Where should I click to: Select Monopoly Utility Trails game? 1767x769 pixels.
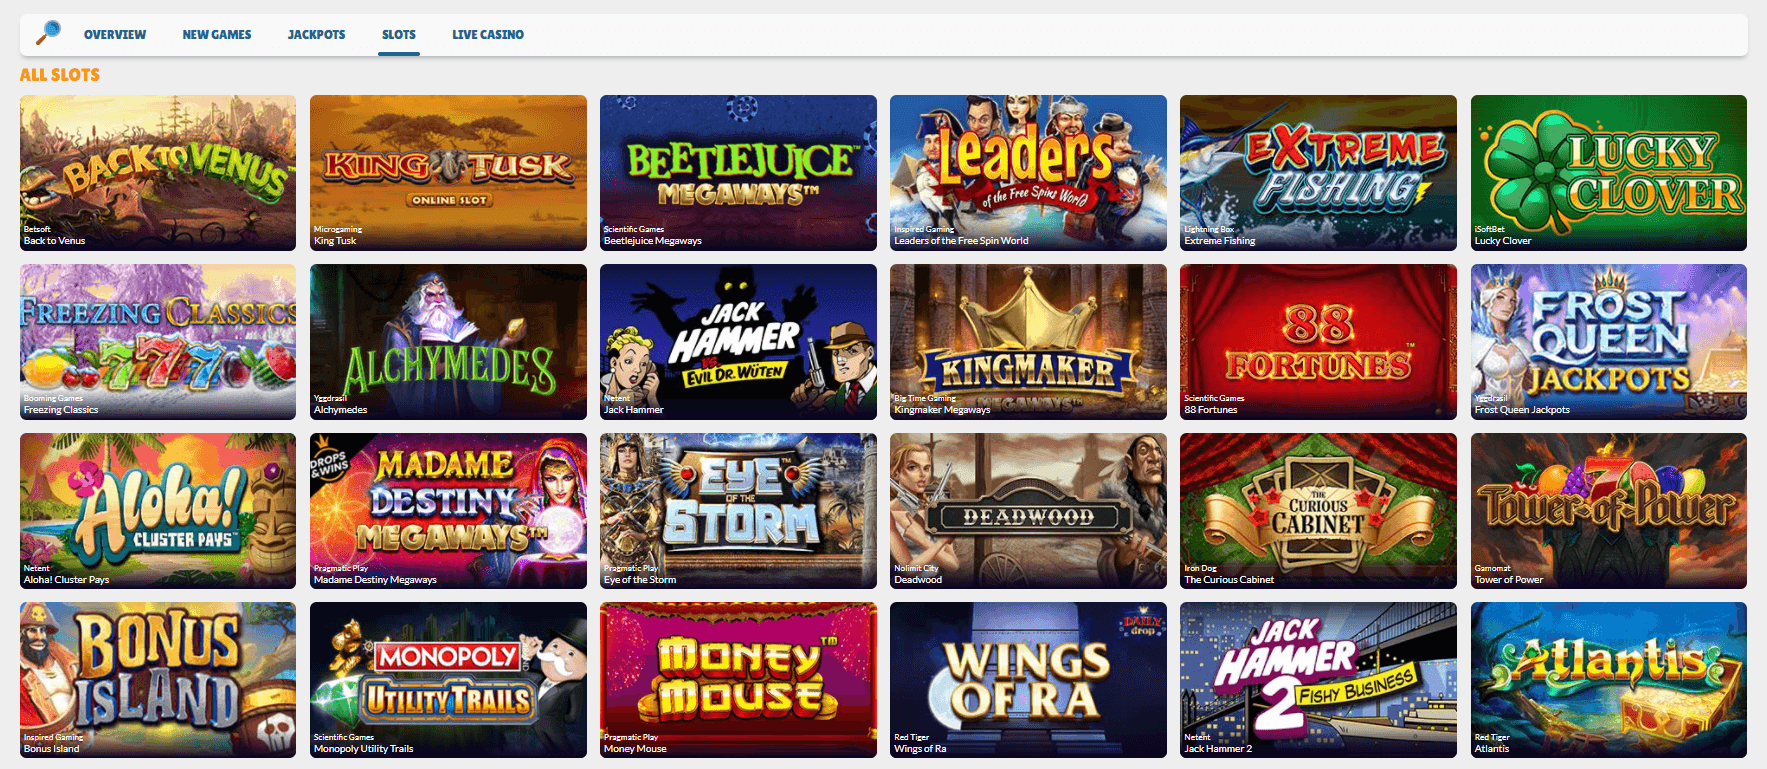pyautogui.click(x=448, y=680)
